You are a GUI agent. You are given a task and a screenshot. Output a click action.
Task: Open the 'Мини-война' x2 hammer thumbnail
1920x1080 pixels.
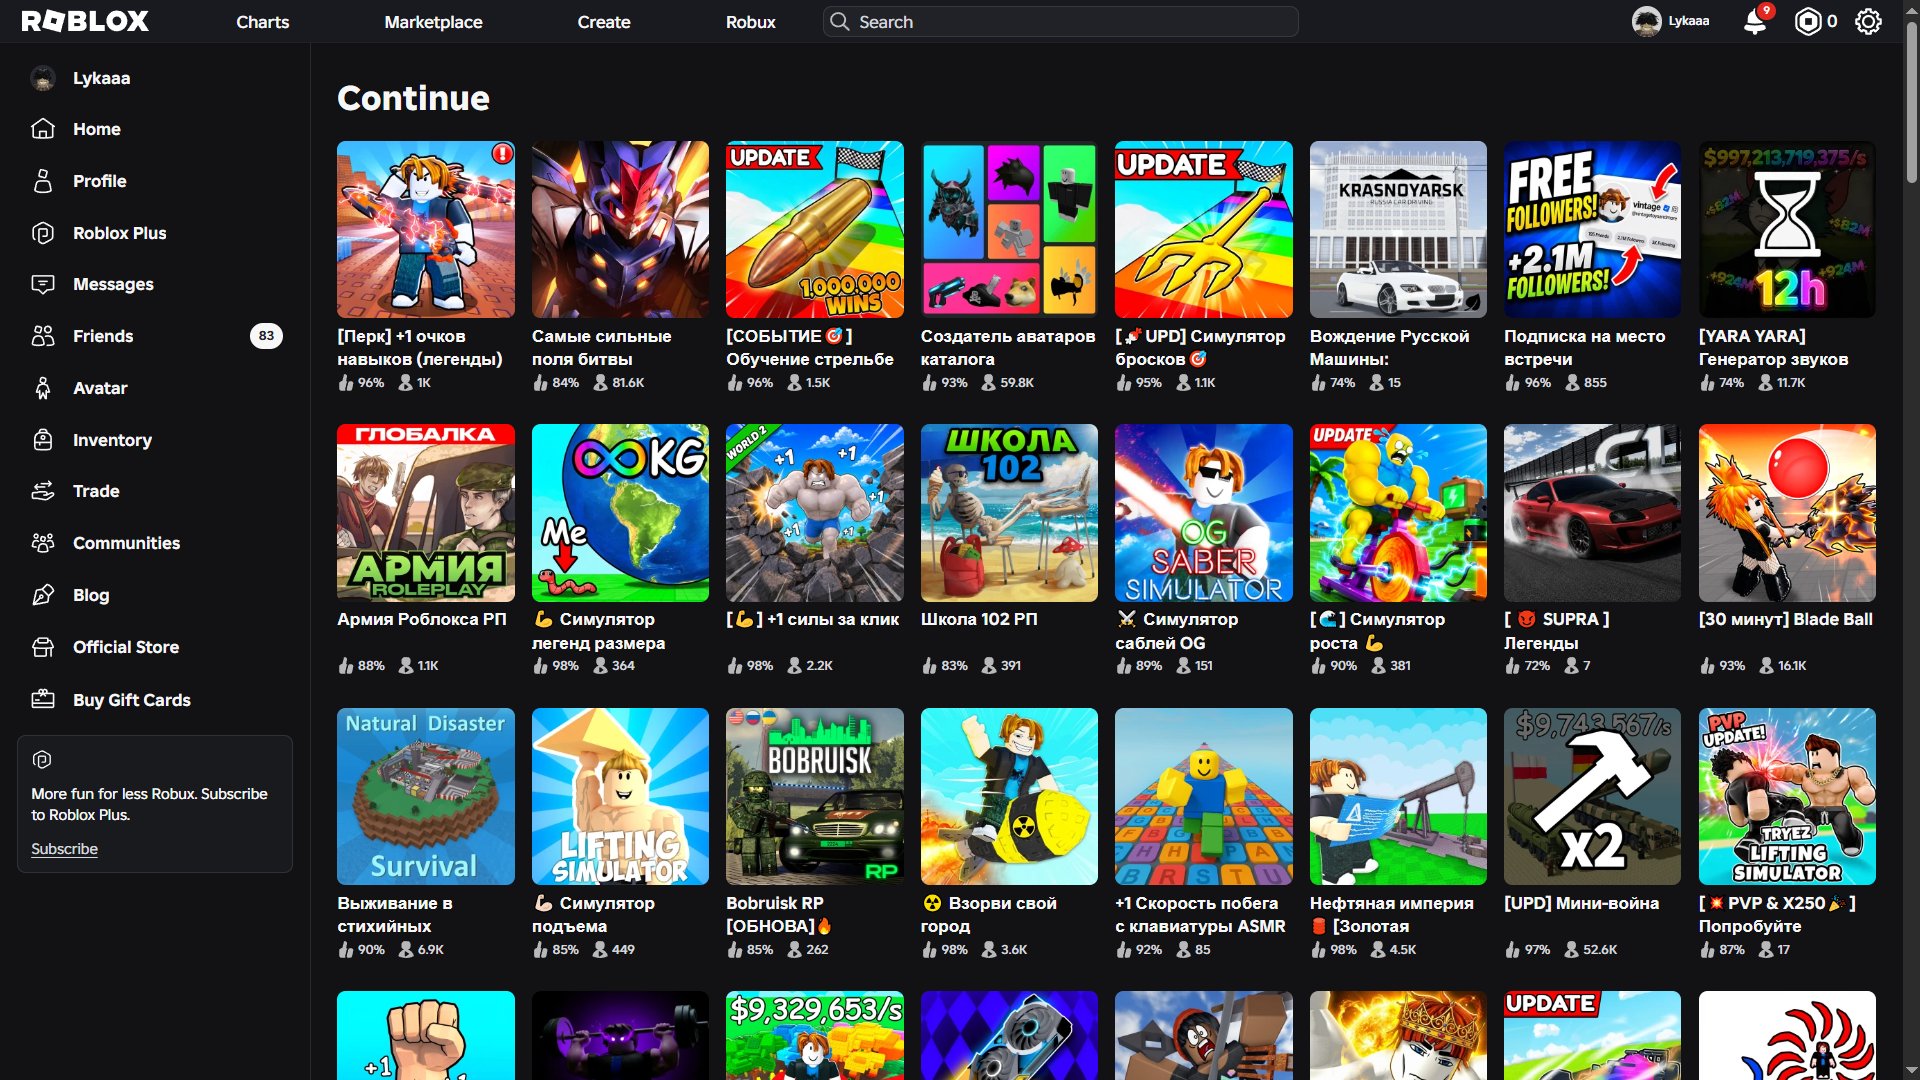(1593, 796)
